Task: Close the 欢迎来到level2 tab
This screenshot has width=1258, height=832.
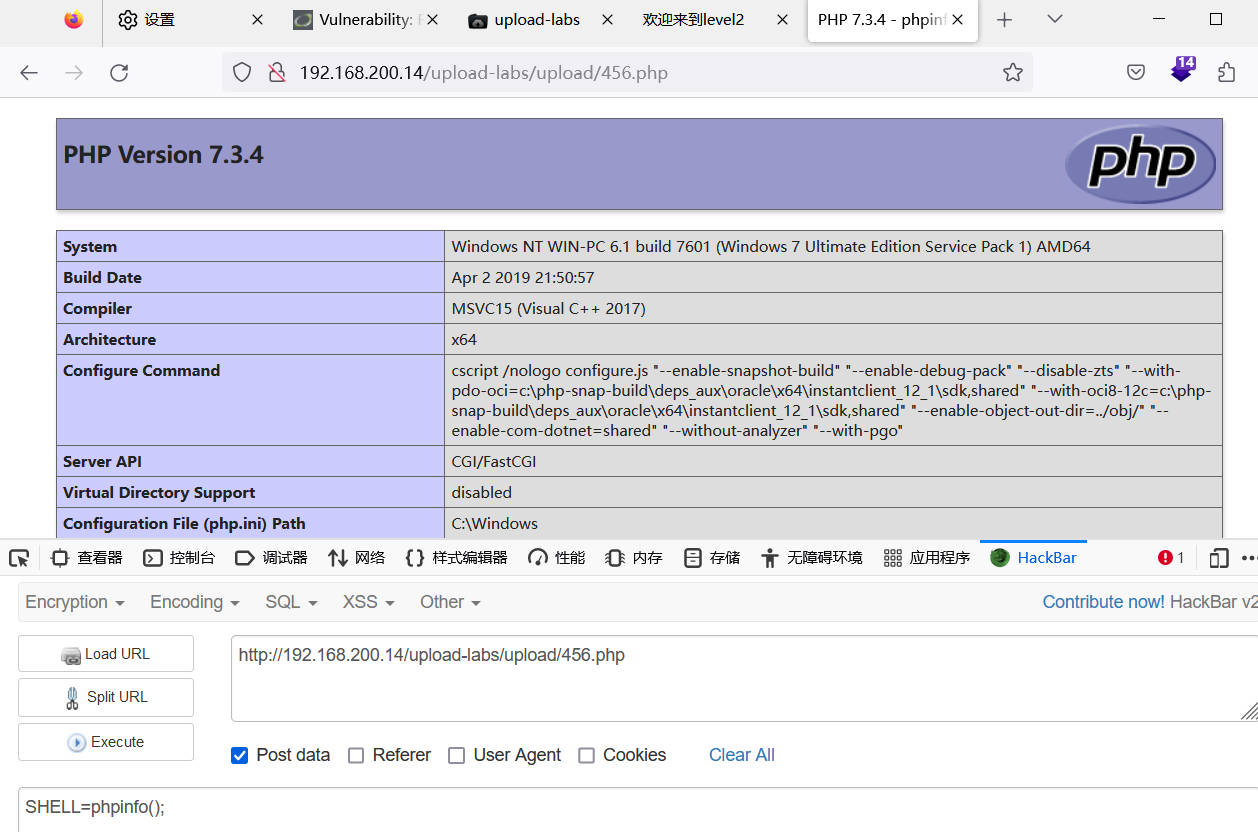Action: (783, 20)
